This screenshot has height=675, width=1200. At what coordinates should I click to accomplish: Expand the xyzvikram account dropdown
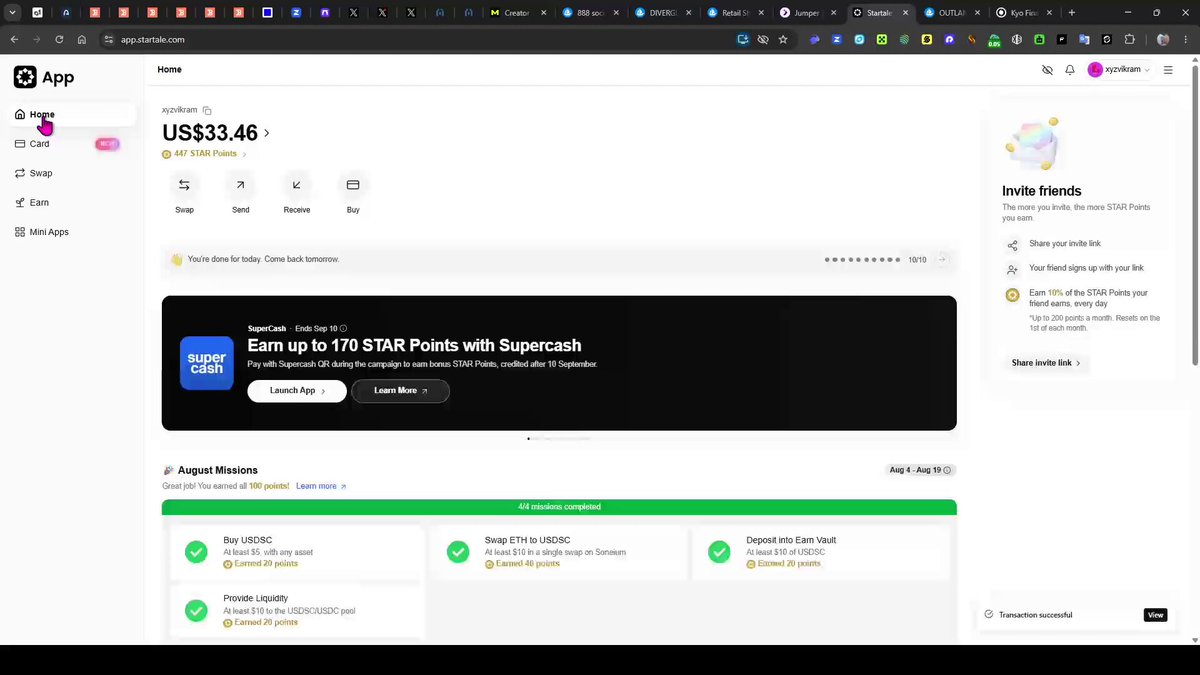pos(1119,70)
